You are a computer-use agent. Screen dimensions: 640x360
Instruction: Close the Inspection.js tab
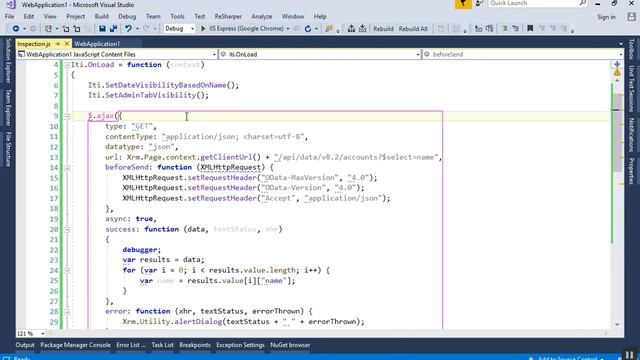click(x=67, y=44)
